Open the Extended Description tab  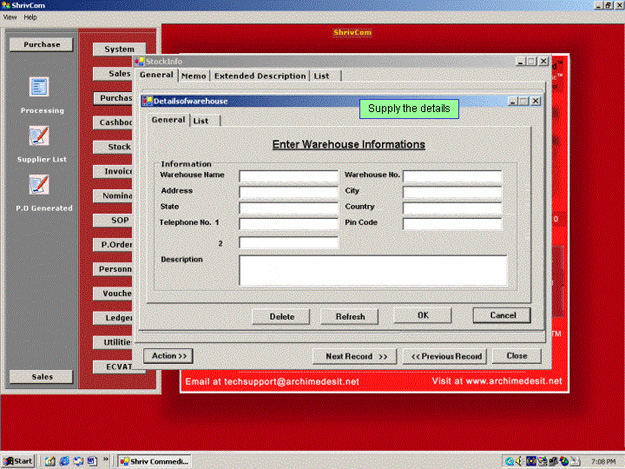260,76
